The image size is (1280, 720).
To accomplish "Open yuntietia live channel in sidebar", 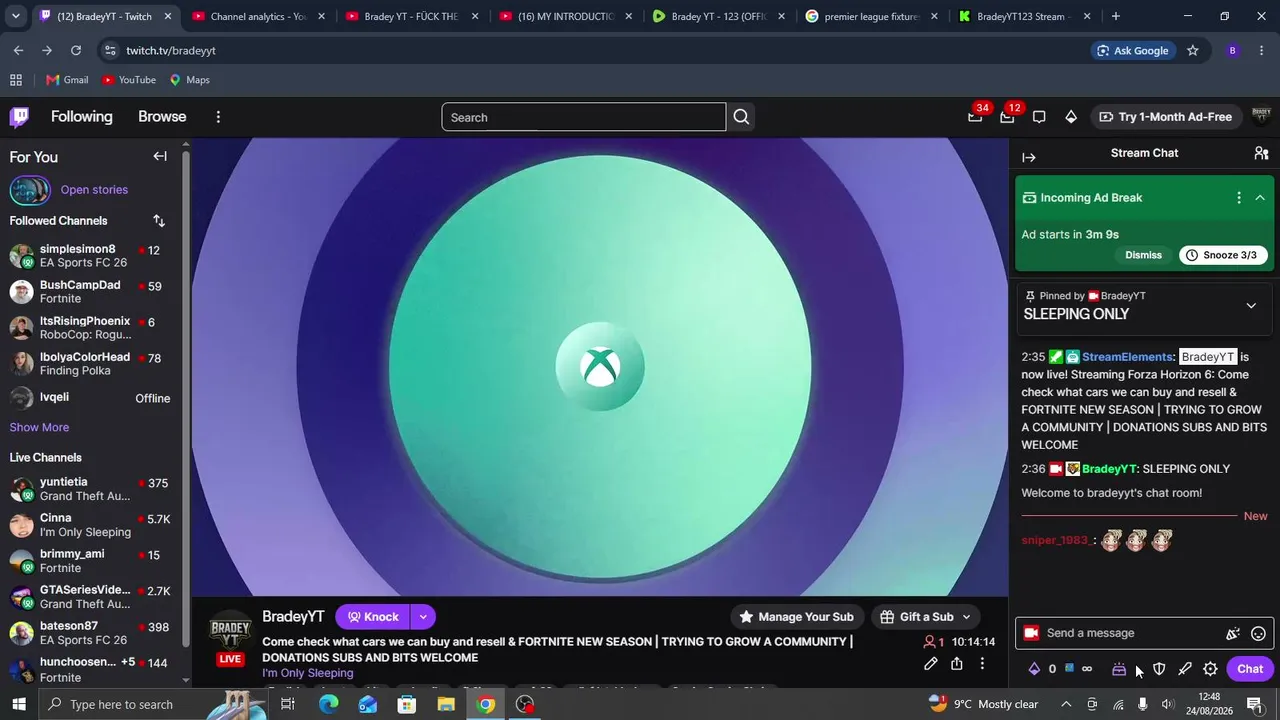I will (x=90, y=489).
